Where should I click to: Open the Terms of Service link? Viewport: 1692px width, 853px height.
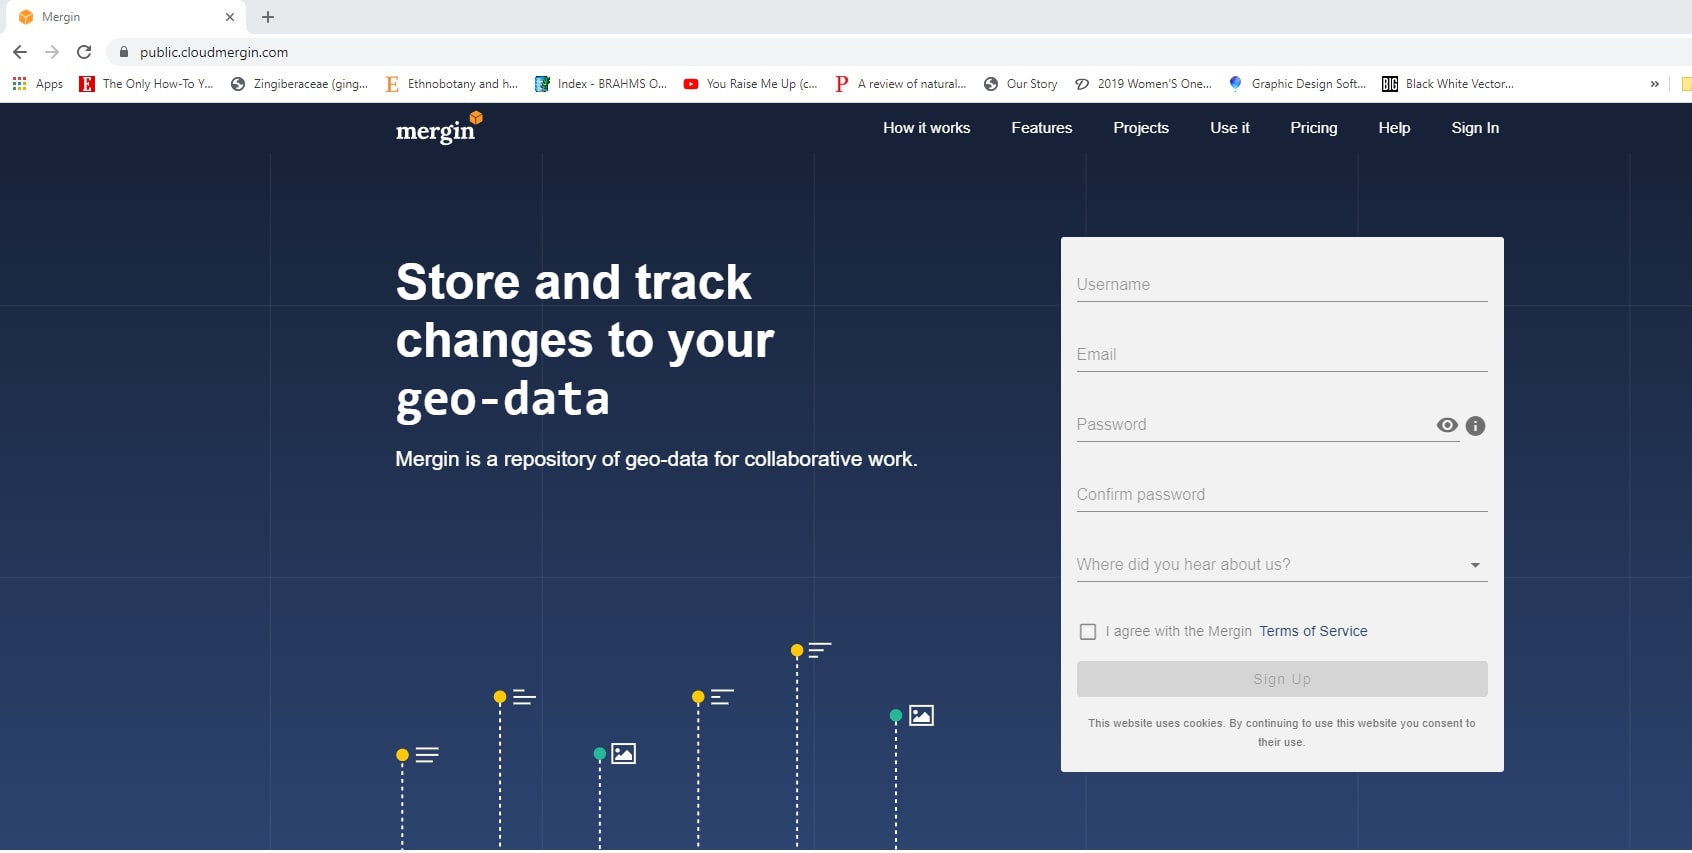[1313, 631]
